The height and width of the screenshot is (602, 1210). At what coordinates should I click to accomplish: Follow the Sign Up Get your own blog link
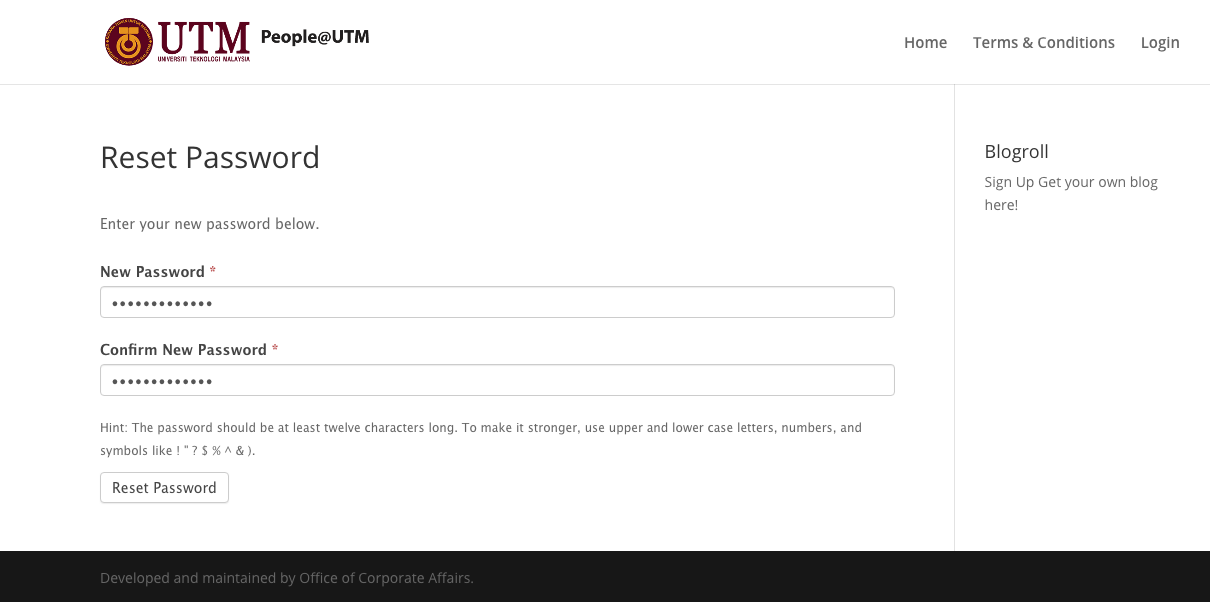pyautogui.click(x=1071, y=193)
